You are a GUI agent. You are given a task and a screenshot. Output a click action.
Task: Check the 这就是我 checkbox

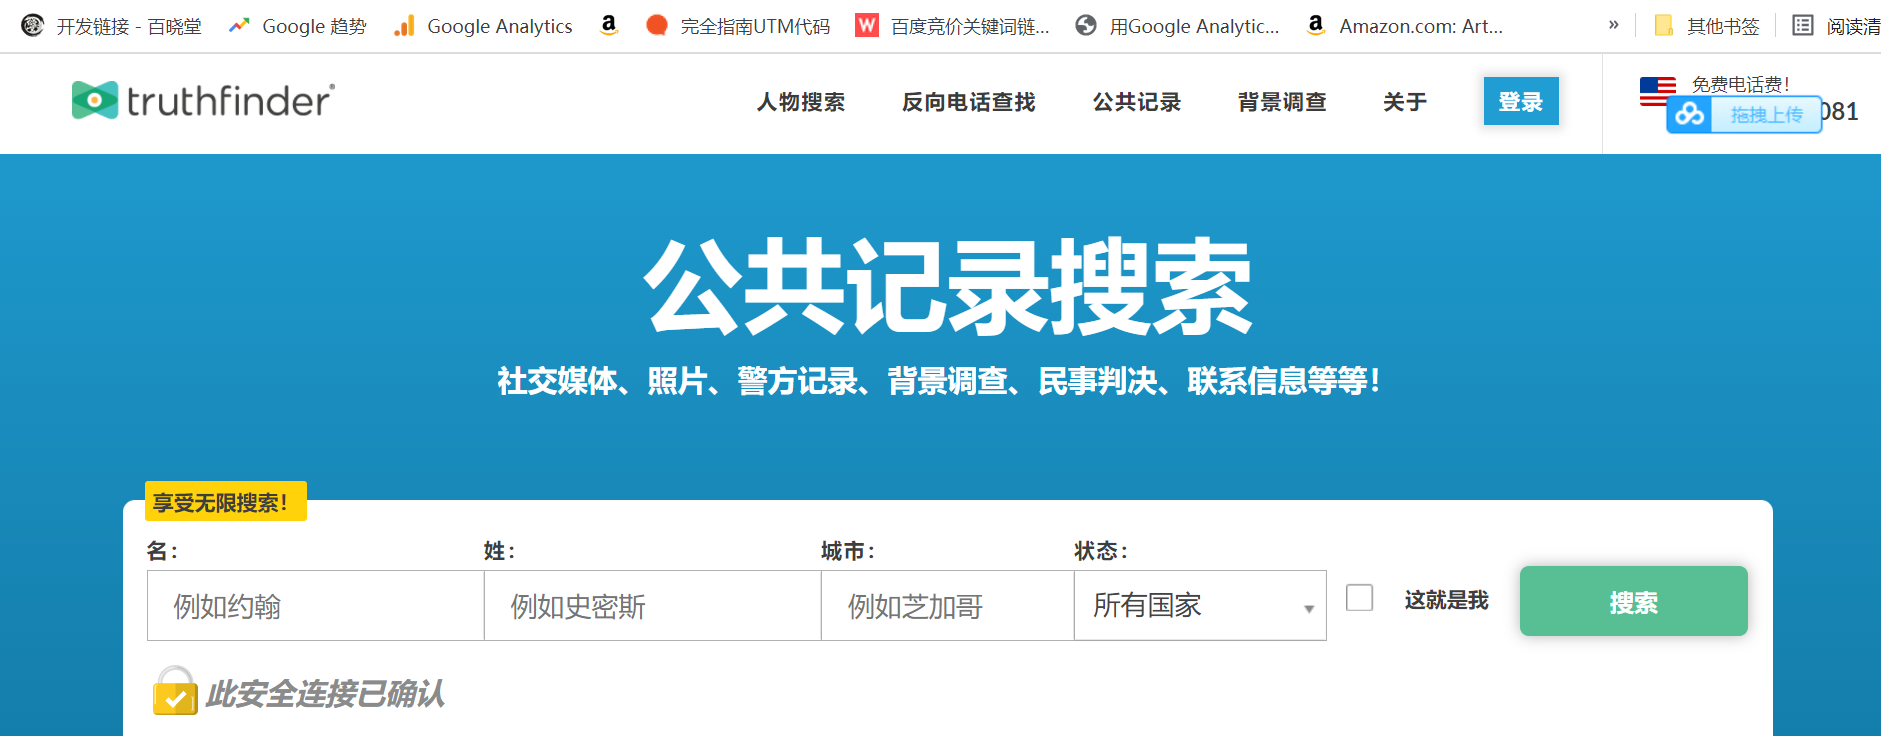(1360, 598)
